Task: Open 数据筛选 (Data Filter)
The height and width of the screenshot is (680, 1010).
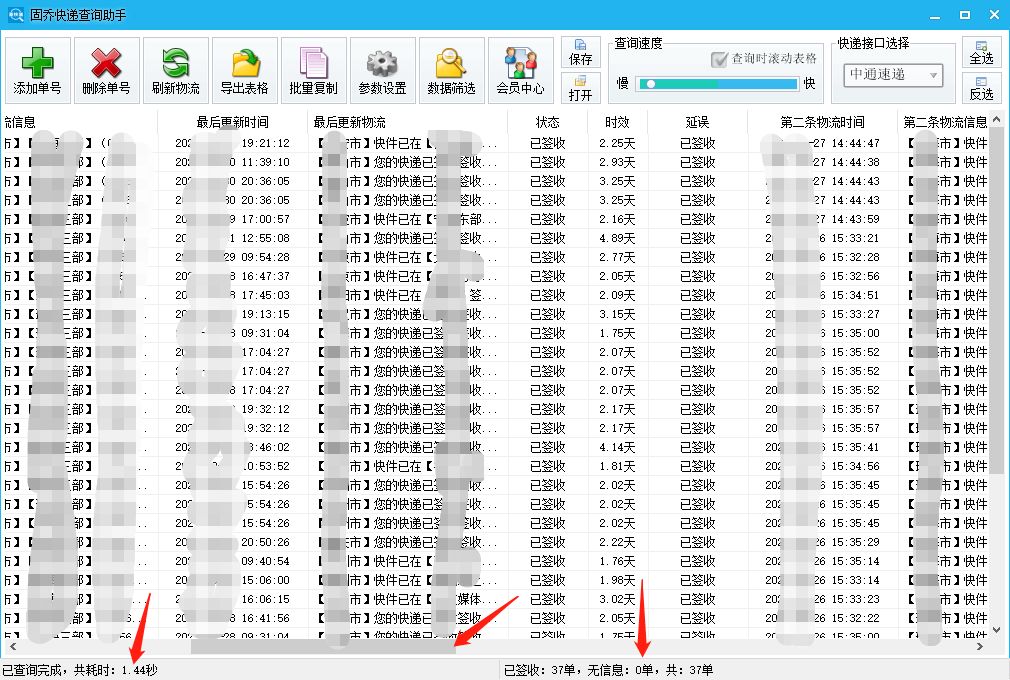Action: [x=450, y=69]
